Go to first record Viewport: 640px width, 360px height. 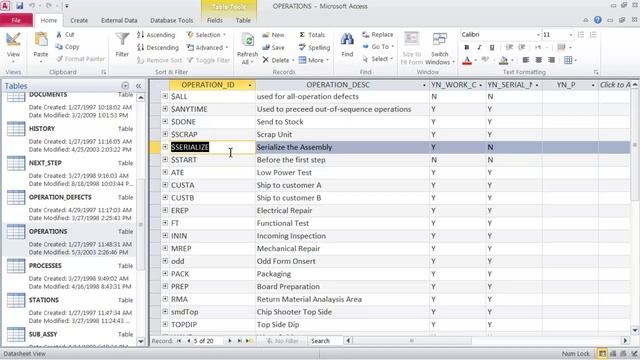click(x=179, y=341)
